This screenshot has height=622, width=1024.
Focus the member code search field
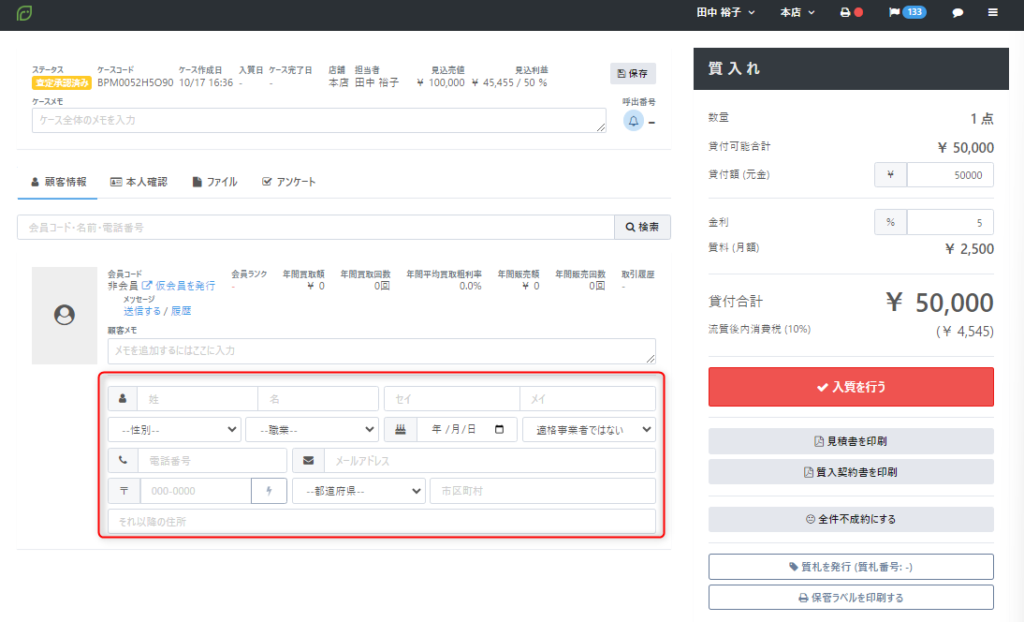(x=316, y=227)
